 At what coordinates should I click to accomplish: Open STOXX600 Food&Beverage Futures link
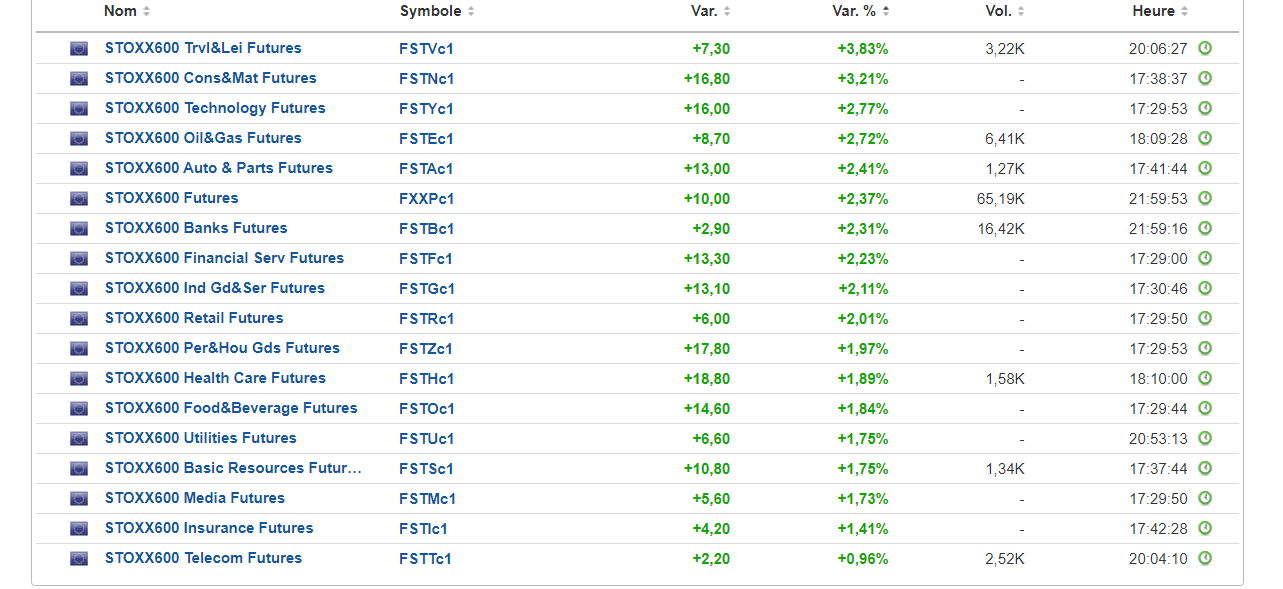[x=231, y=408]
